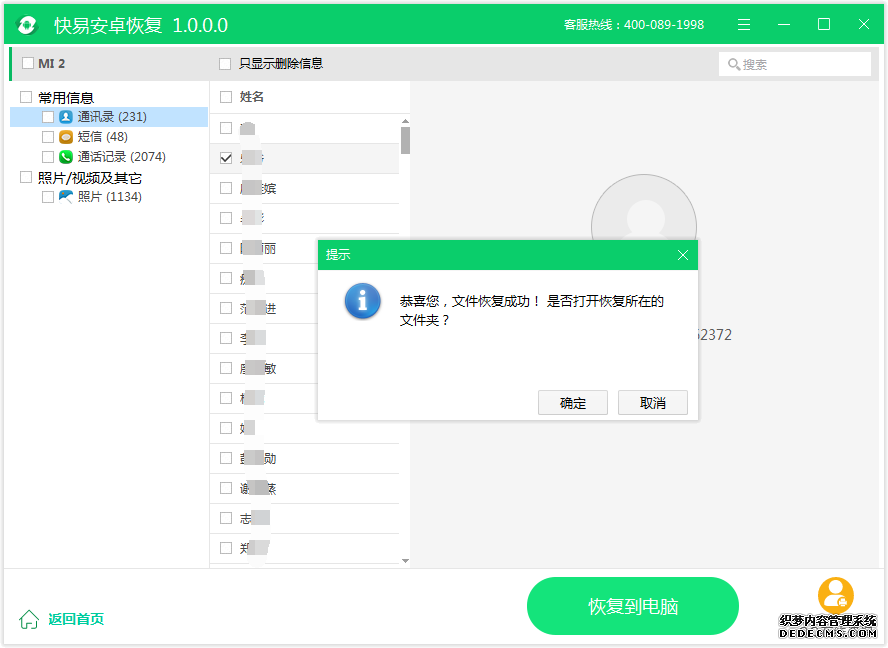Click 取消 button in the dialog
This screenshot has width=888, height=648.
pos(652,403)
